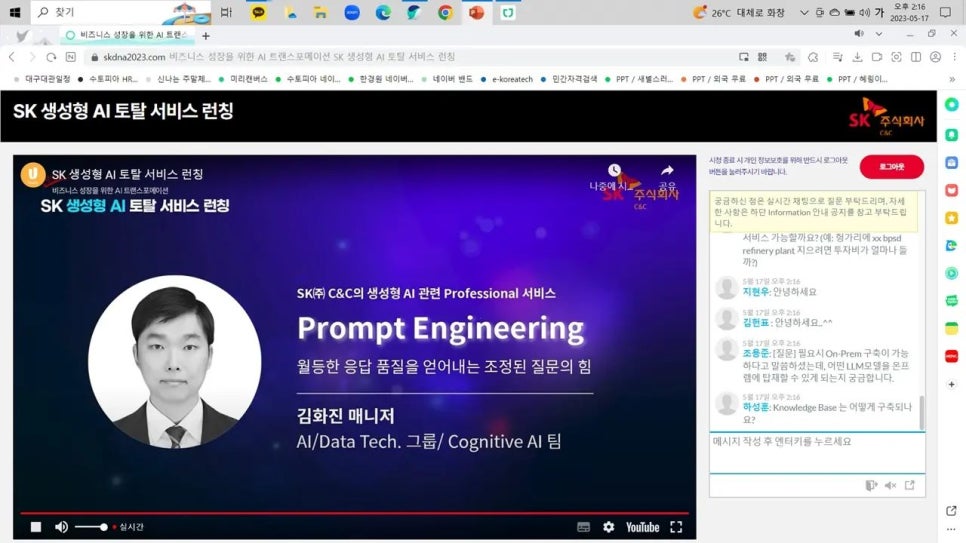Open Chrome from the Windows taskbar
Image resolution: width=966 pixels, height=543 pixels.
click(445, 12)
